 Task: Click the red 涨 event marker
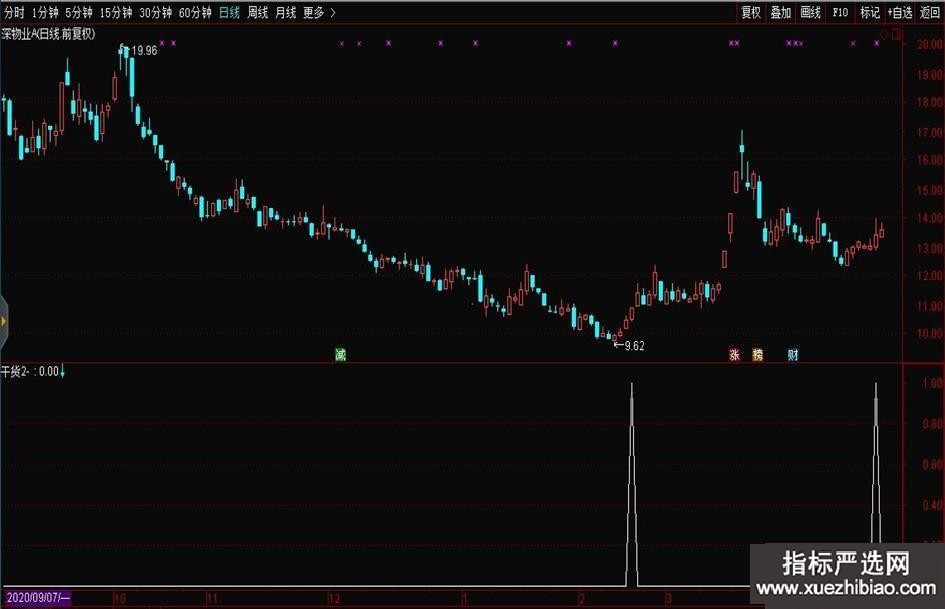coord(734,355)
